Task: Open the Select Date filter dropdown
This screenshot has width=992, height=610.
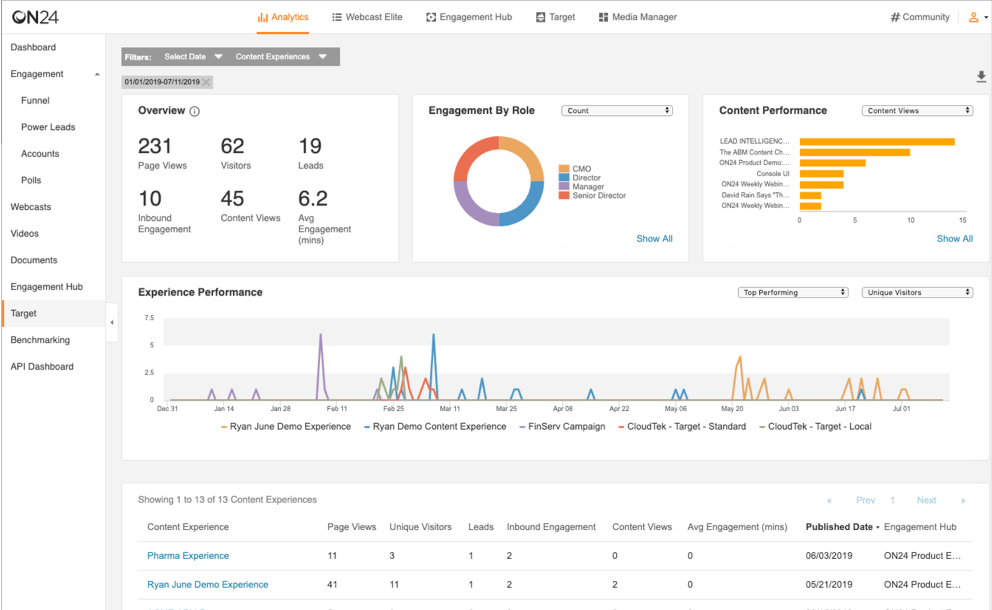Action: coord(191,57)
